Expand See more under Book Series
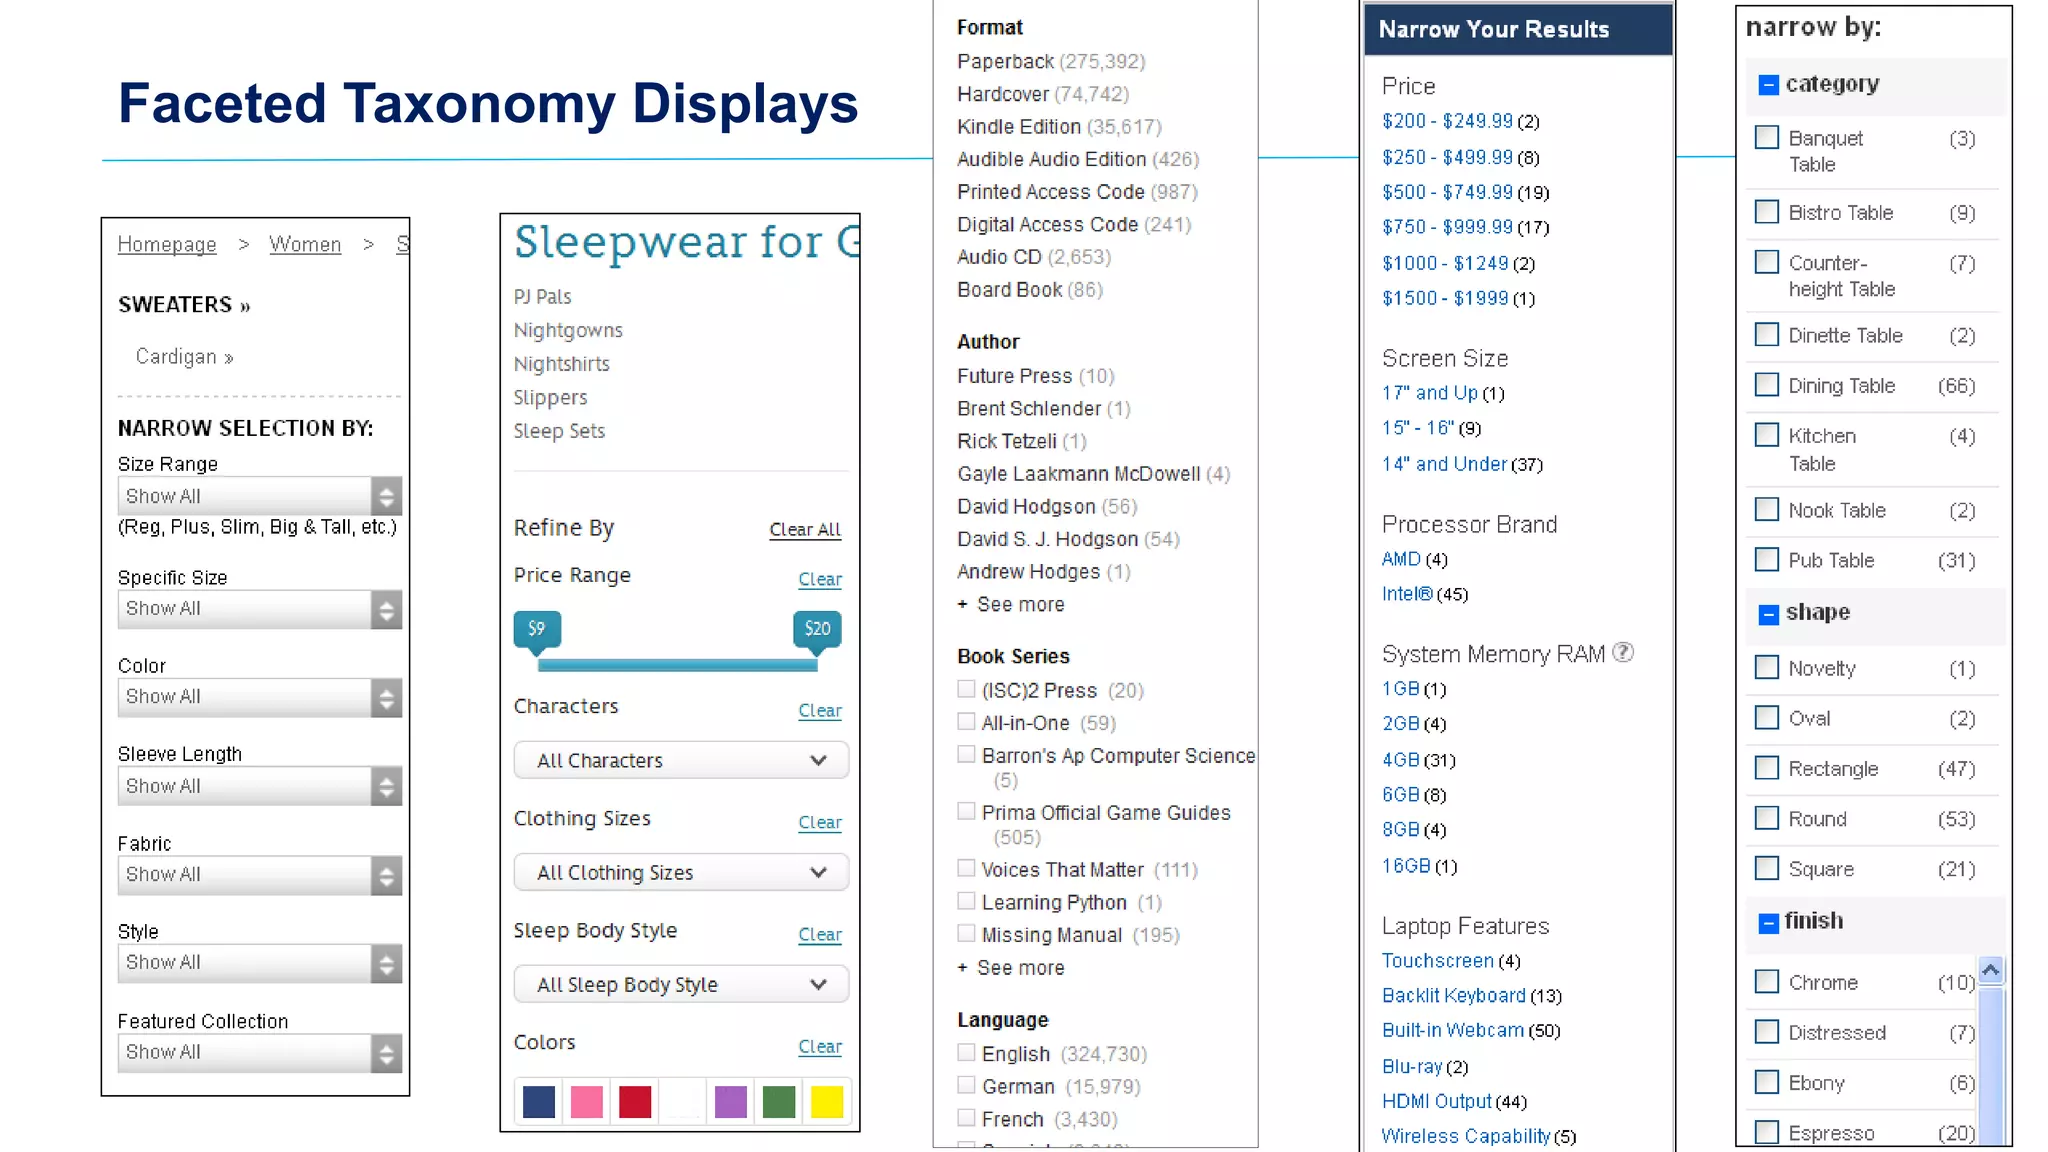Viewport: 2048px width, 1152px height. (x=1011, y=968)
